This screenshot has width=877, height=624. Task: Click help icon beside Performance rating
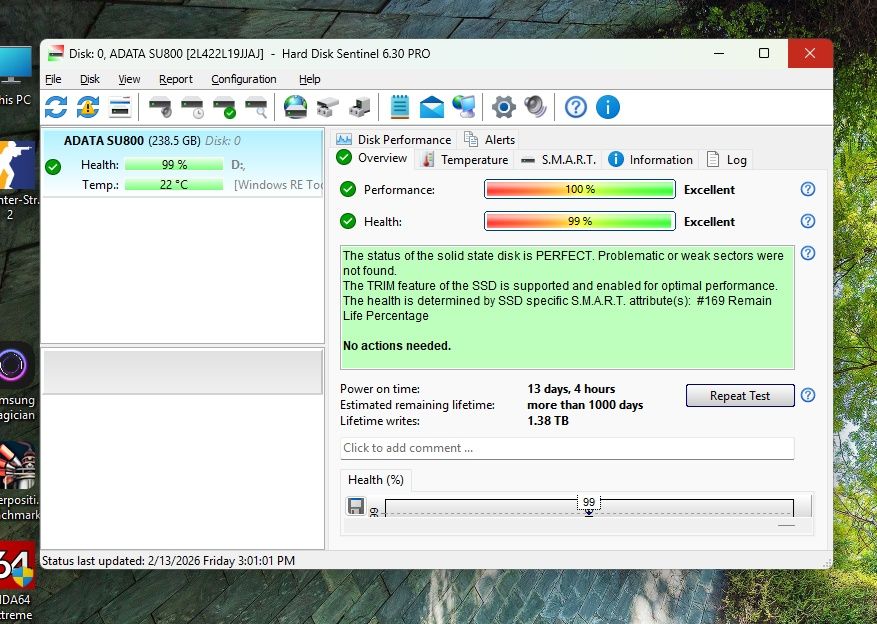(808, 189)
